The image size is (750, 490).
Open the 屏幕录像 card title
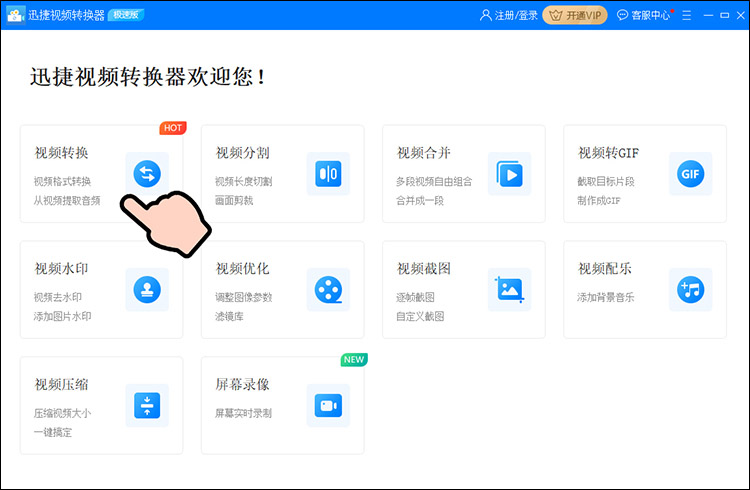click(x=243, y=384)
